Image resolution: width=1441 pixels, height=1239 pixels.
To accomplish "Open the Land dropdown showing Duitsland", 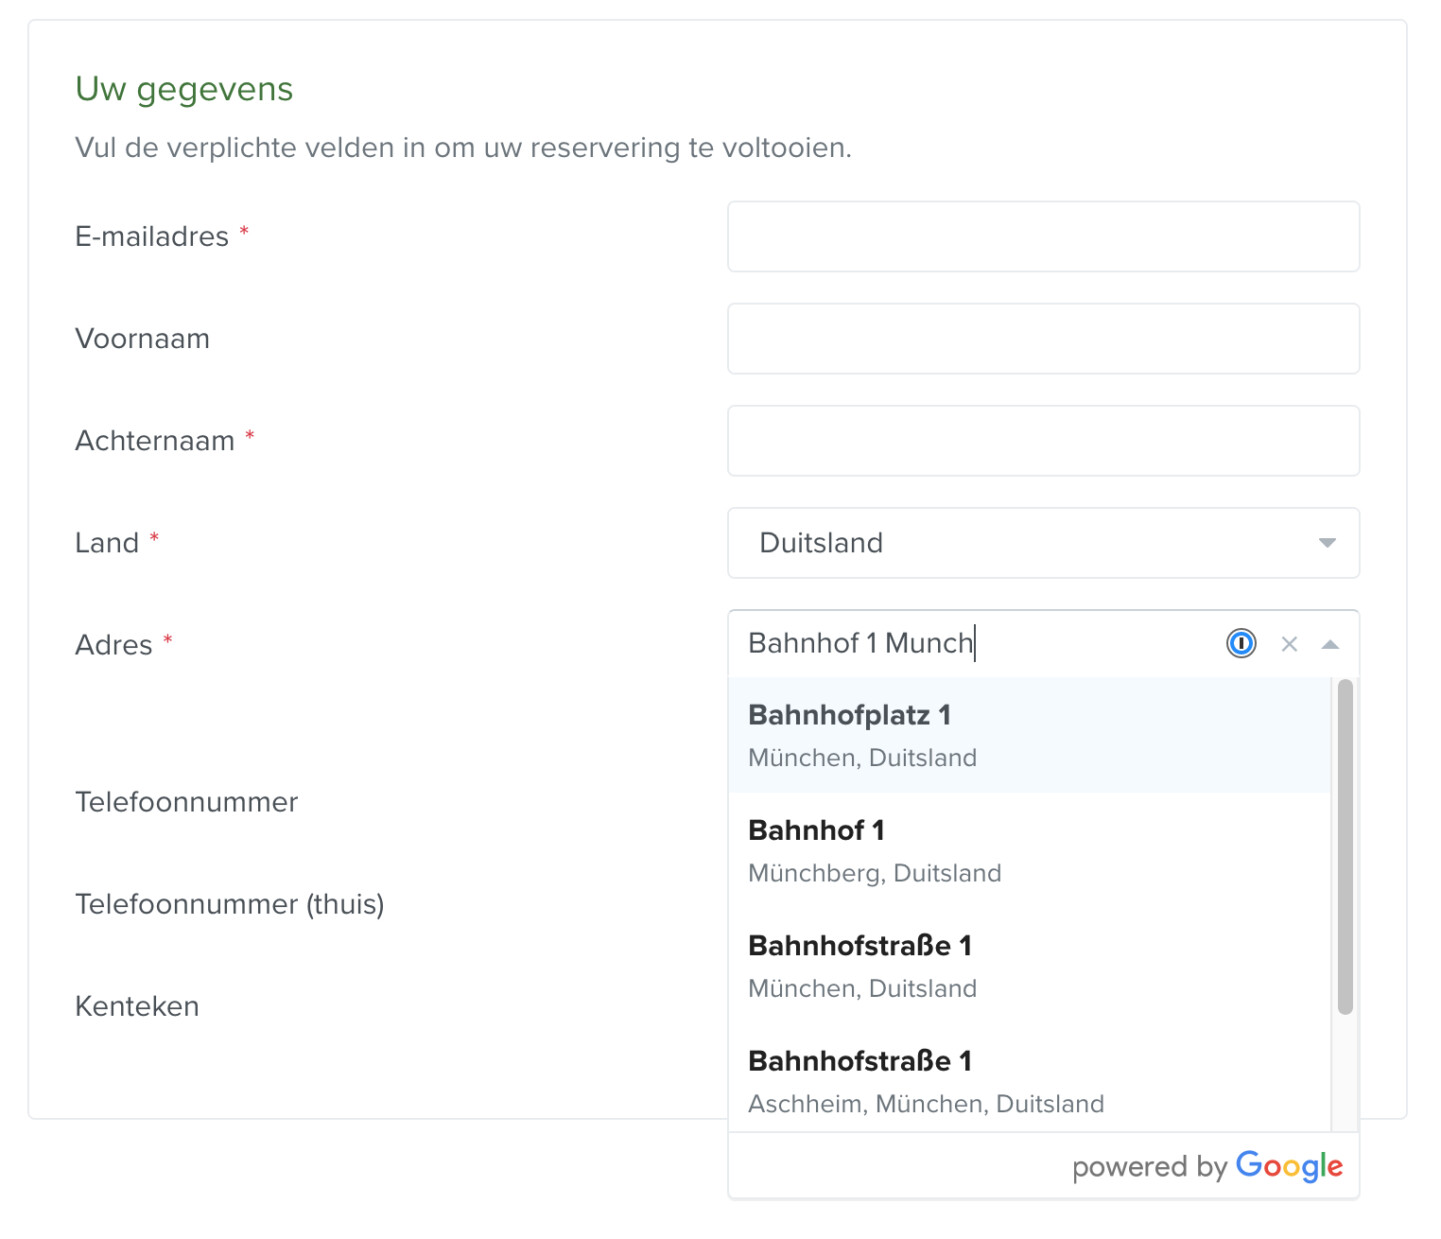I will (1042, 543).
